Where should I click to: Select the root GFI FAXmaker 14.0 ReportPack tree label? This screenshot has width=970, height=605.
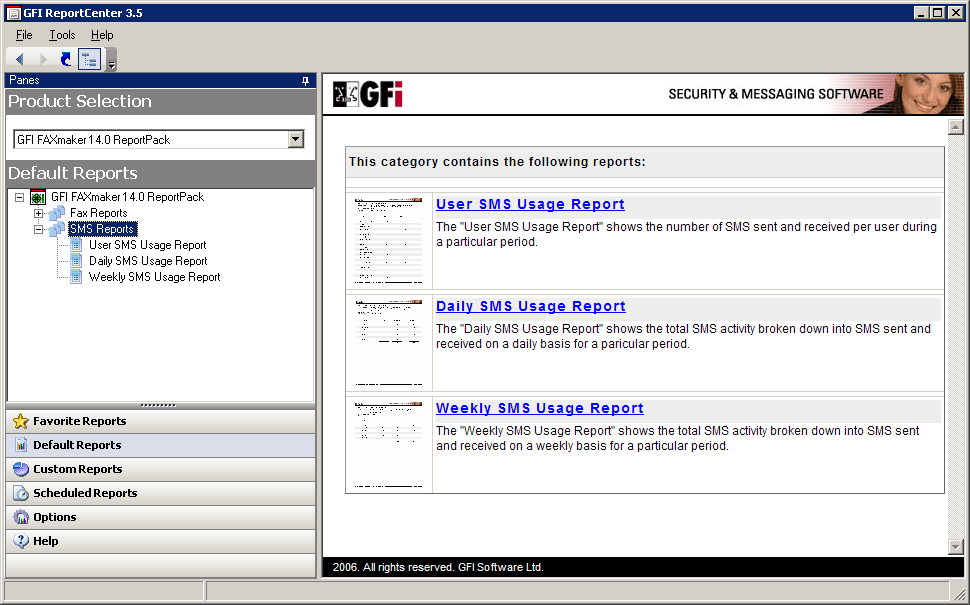127,197
